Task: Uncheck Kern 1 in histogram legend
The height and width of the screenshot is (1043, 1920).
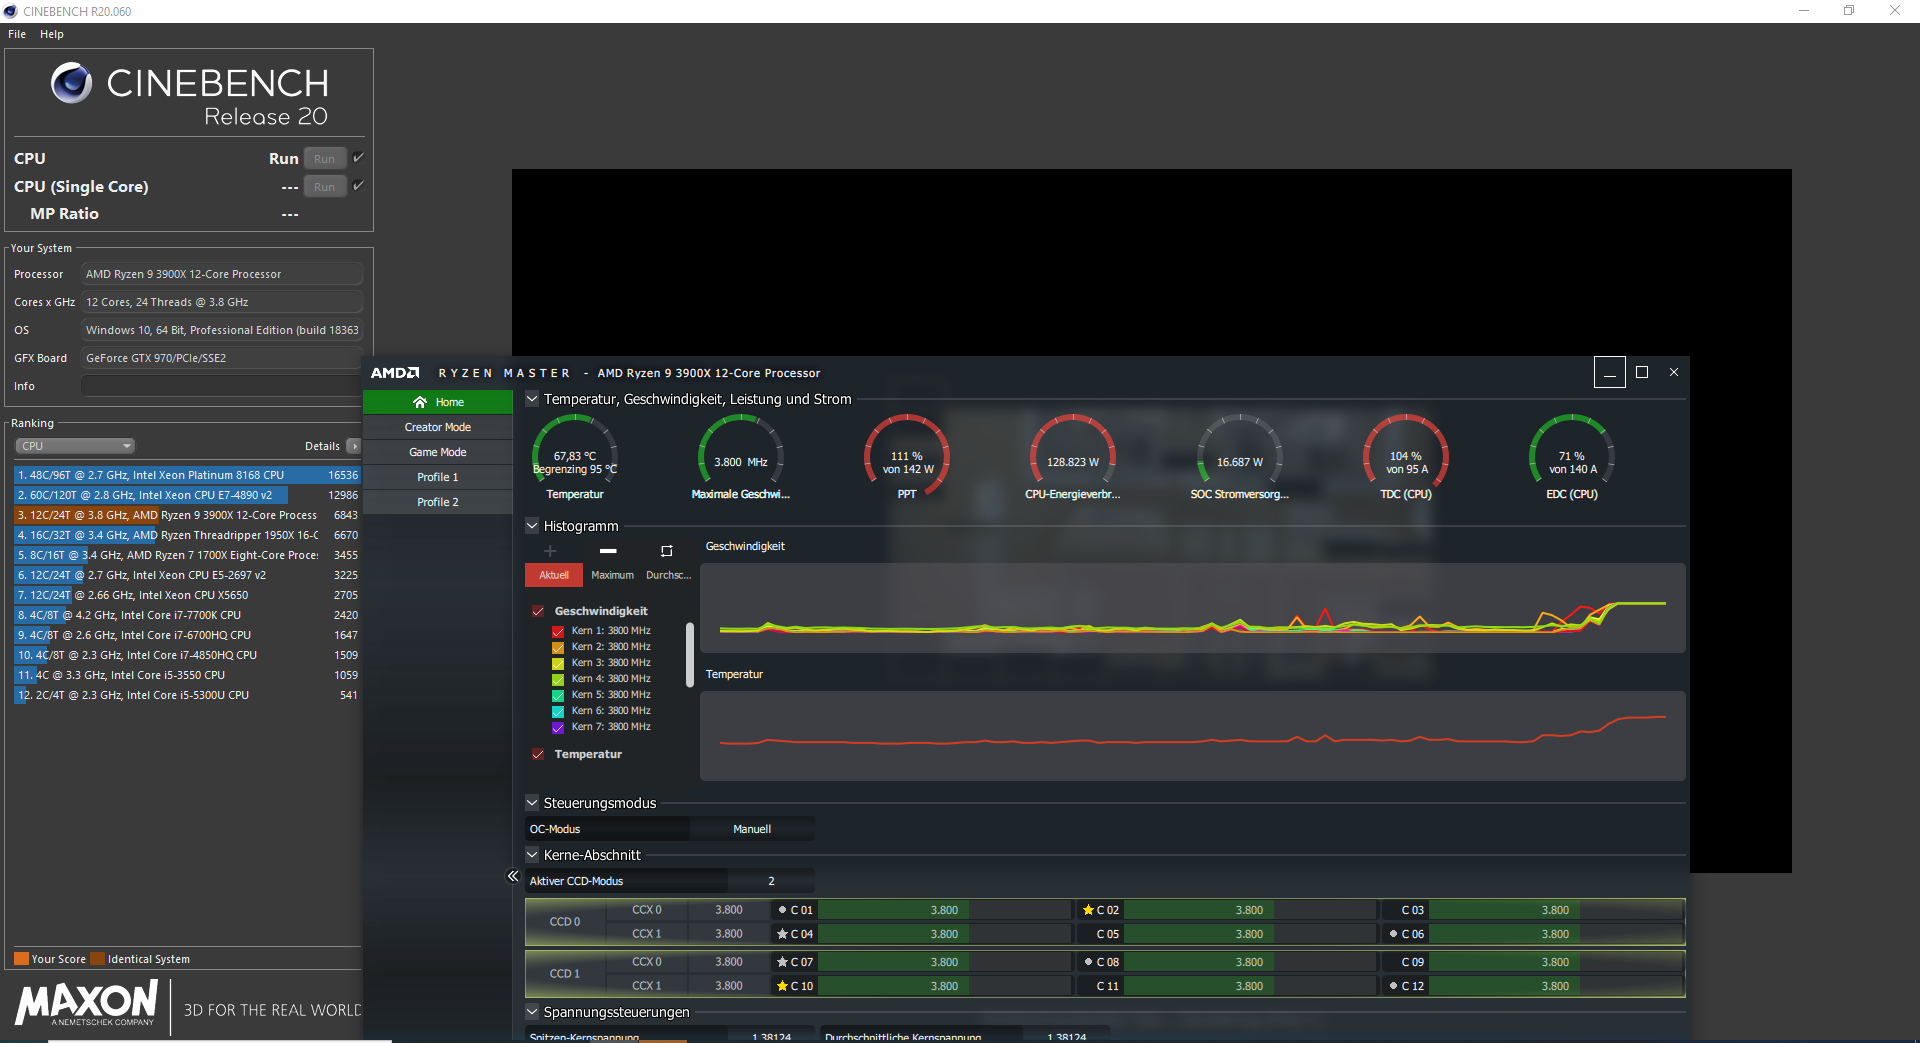Action: [x=558, y=631]
